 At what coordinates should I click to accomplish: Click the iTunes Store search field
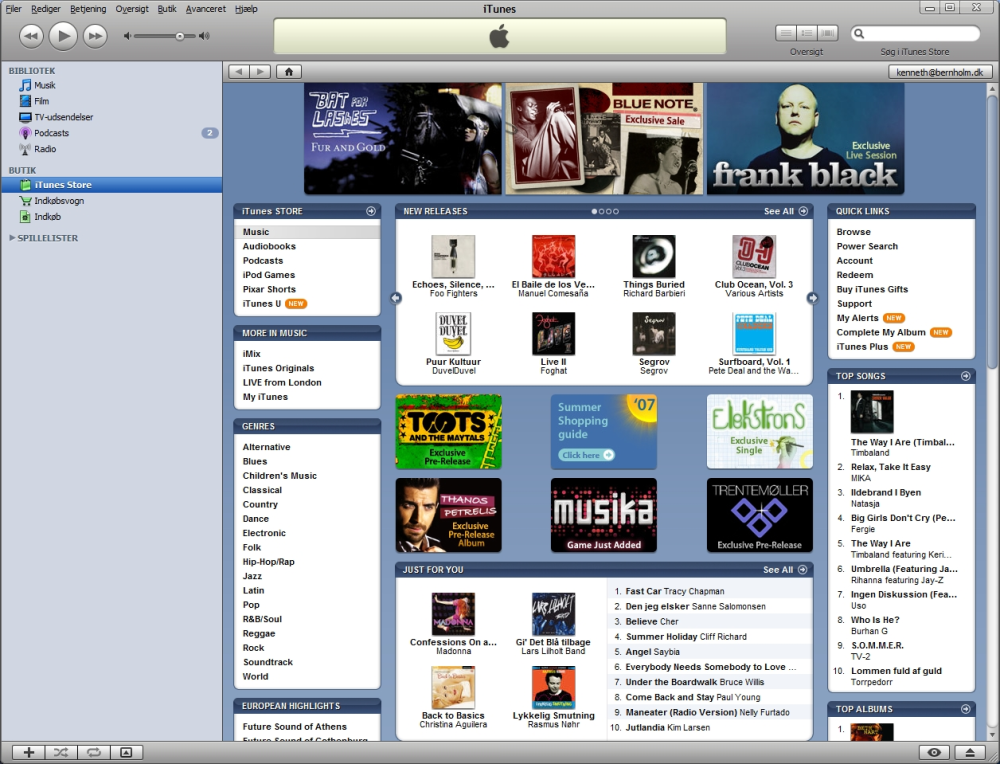pos(915,34)
